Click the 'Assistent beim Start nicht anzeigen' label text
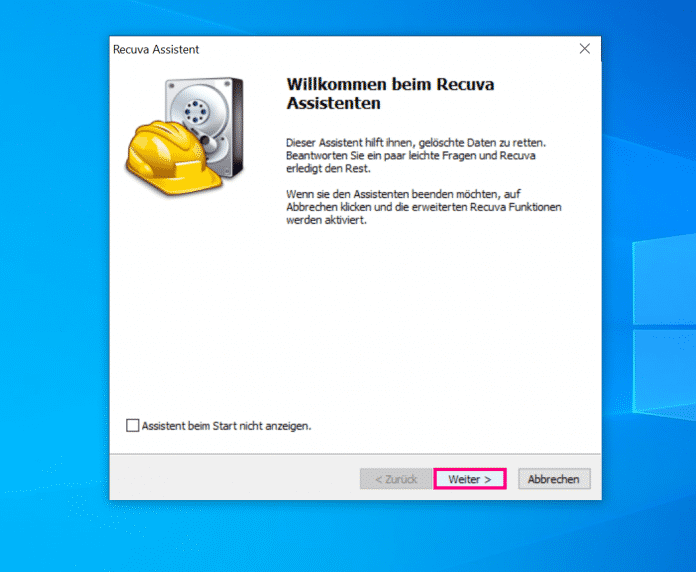The image size is (696, 572). click(x=226, y=425)
